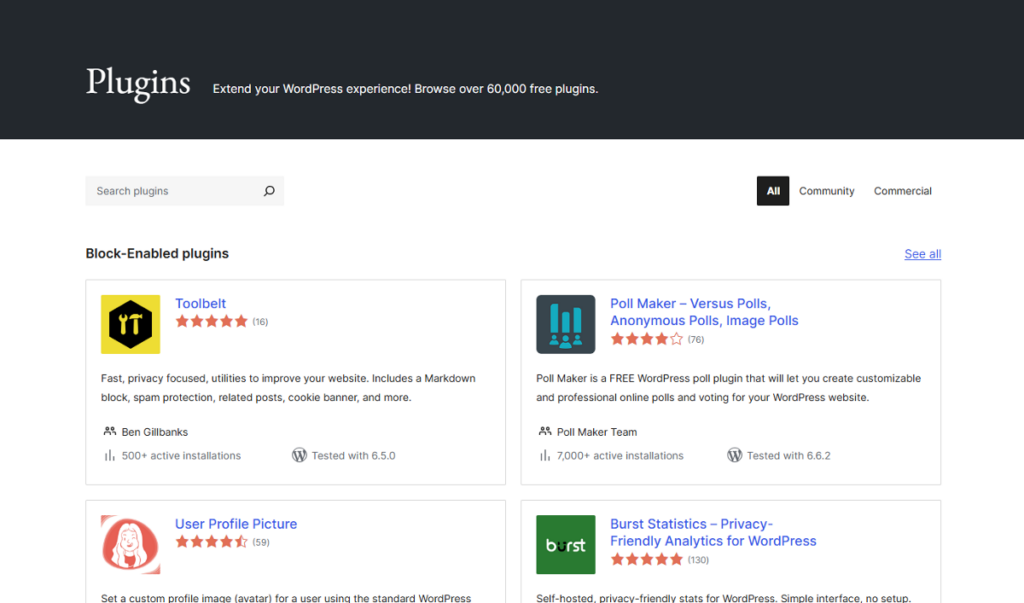1024x603 pixels.
Task: Click the bar chart icon beside 500+ active installations
Action: point(109,455)
